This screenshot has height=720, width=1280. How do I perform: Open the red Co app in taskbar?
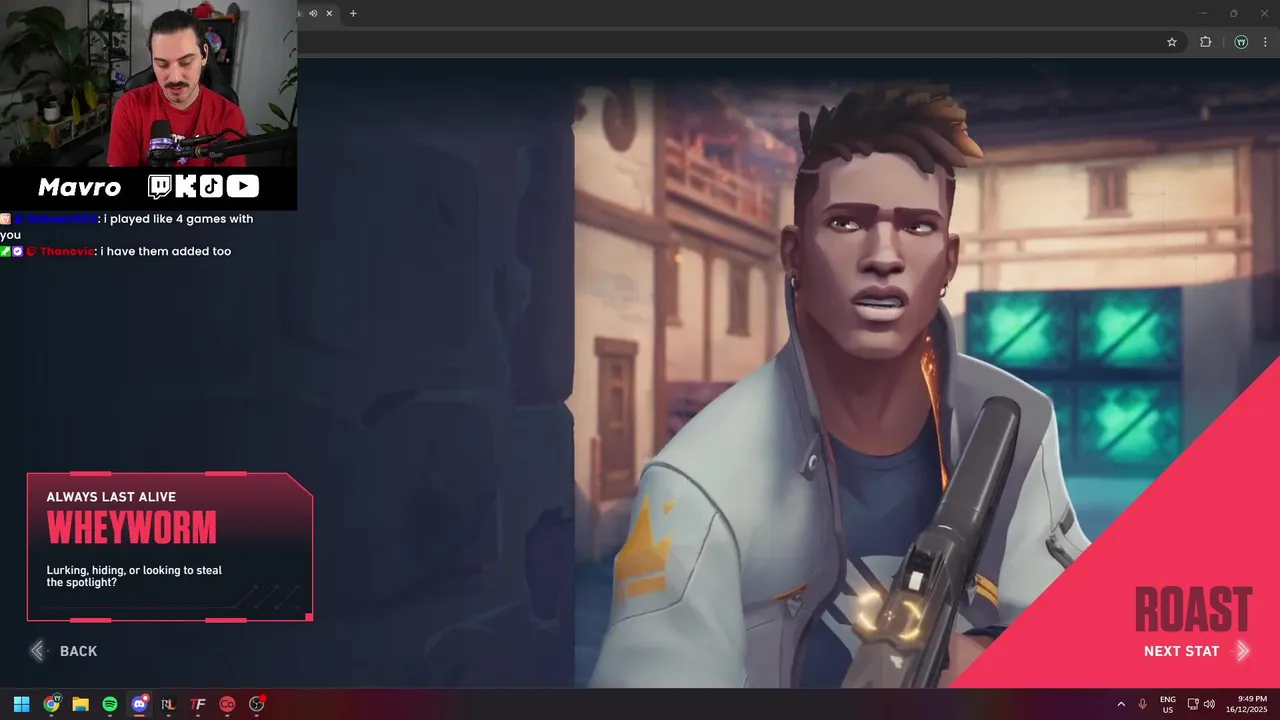(x=227, y=704)
